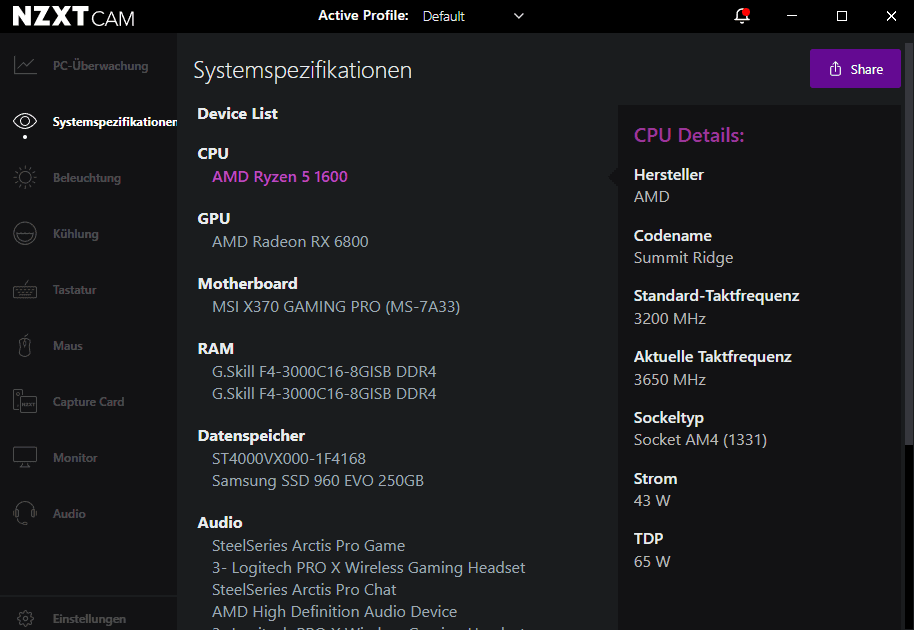Click the 65 W TDP value
The height and width of the screenshot is (630, 914).
pyautogui.click(x=652, y=562)
